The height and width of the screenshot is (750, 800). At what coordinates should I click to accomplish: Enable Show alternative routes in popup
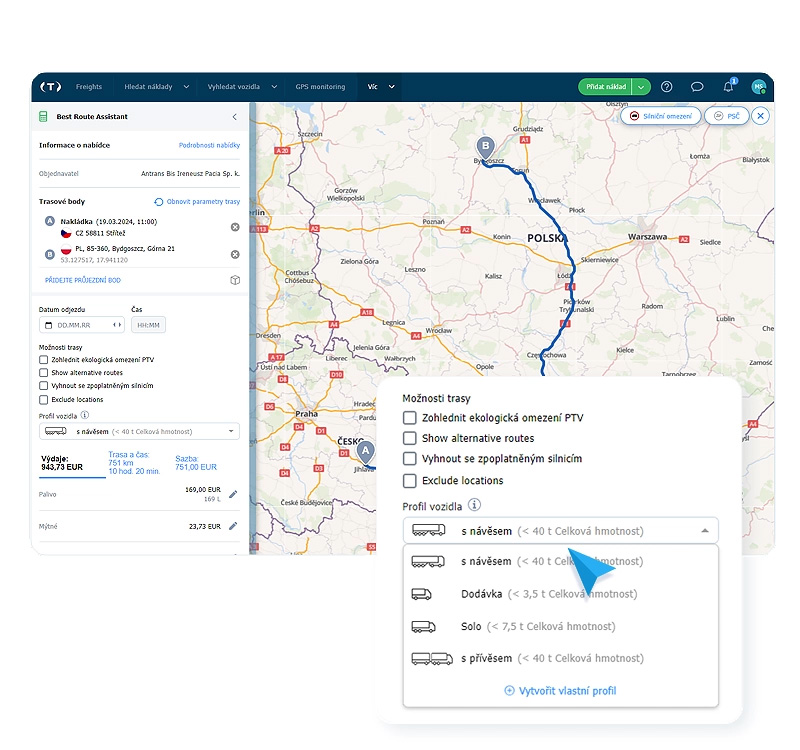click(x=410, y=438)
